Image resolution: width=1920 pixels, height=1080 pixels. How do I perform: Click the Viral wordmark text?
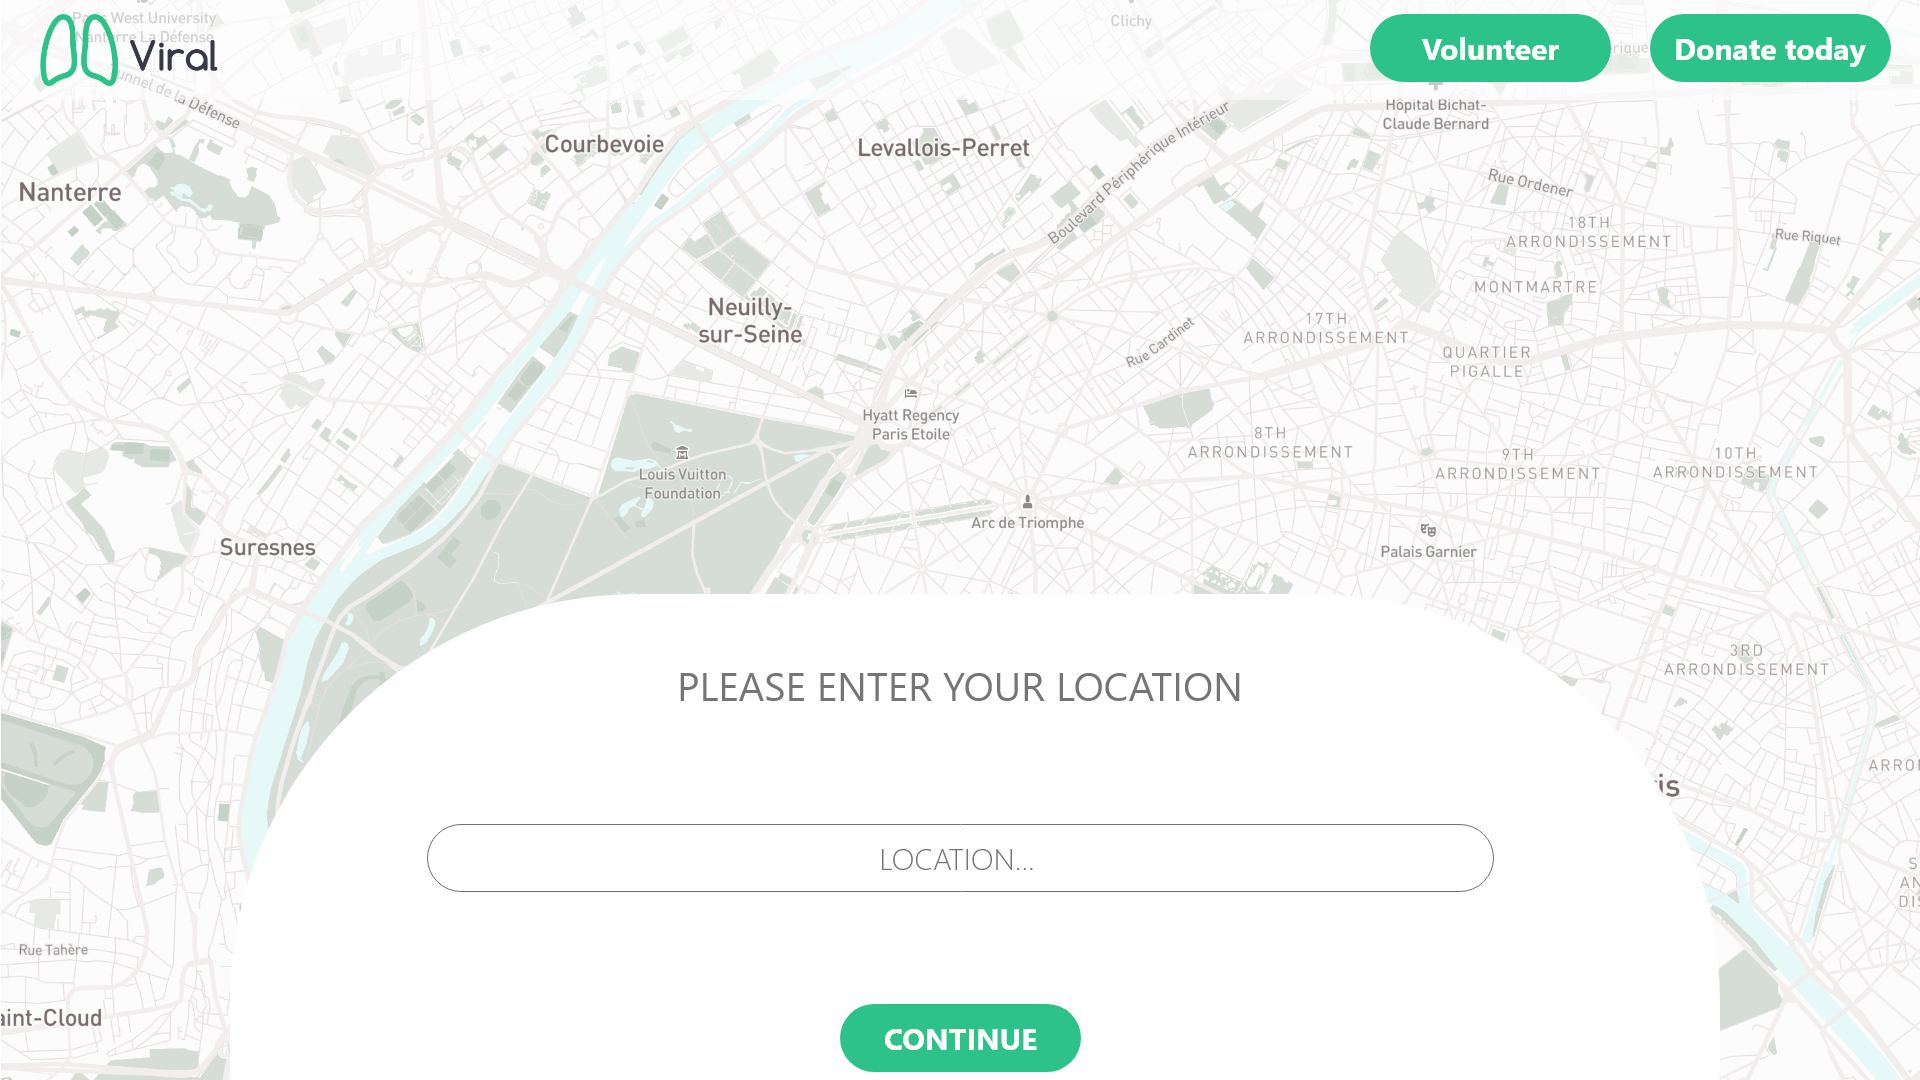click(174, 56)
